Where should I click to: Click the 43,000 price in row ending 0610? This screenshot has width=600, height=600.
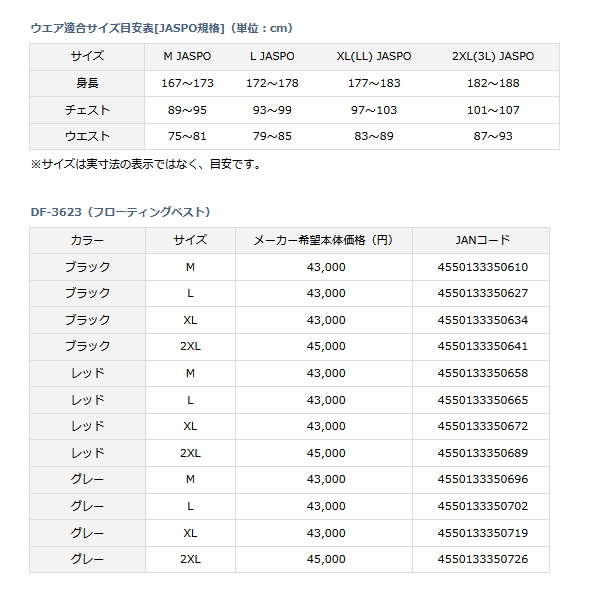pos(326,267)
